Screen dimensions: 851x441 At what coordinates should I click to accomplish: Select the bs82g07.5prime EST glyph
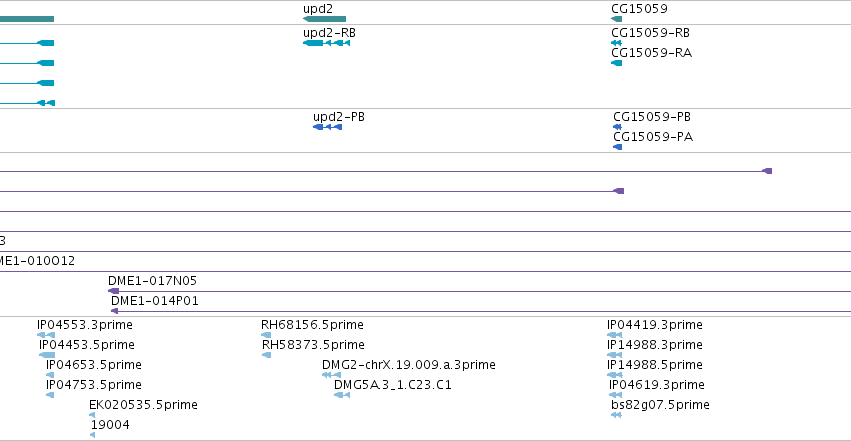tap(616, 416)
